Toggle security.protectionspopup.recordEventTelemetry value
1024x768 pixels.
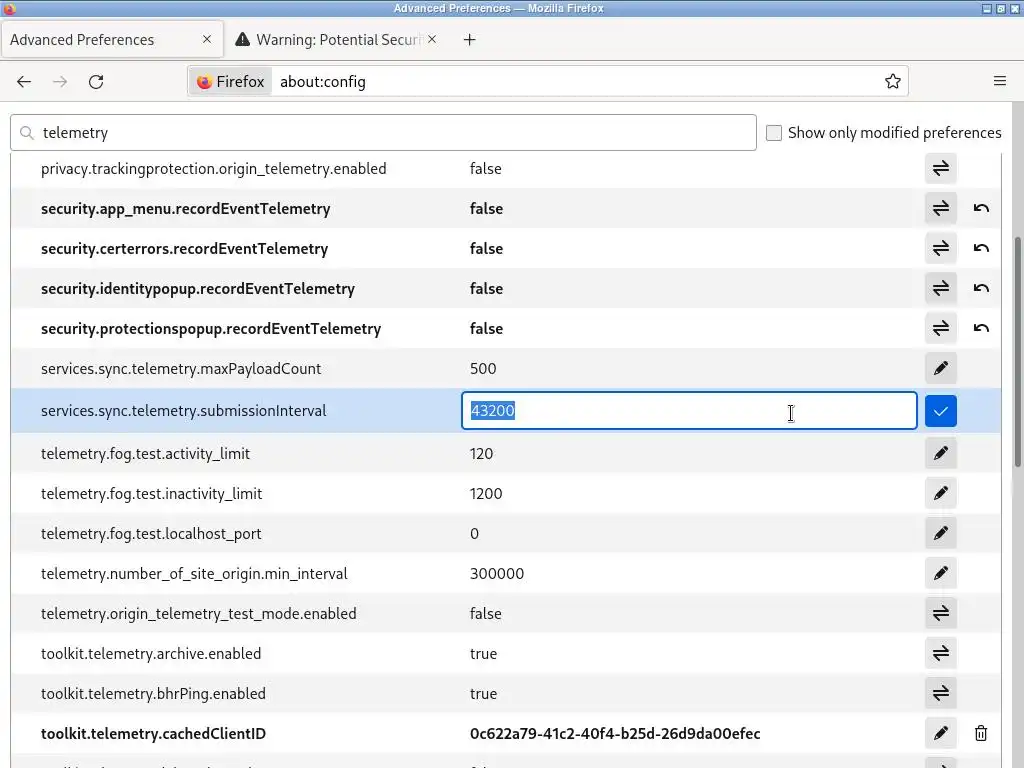click(x=940, y=328)
